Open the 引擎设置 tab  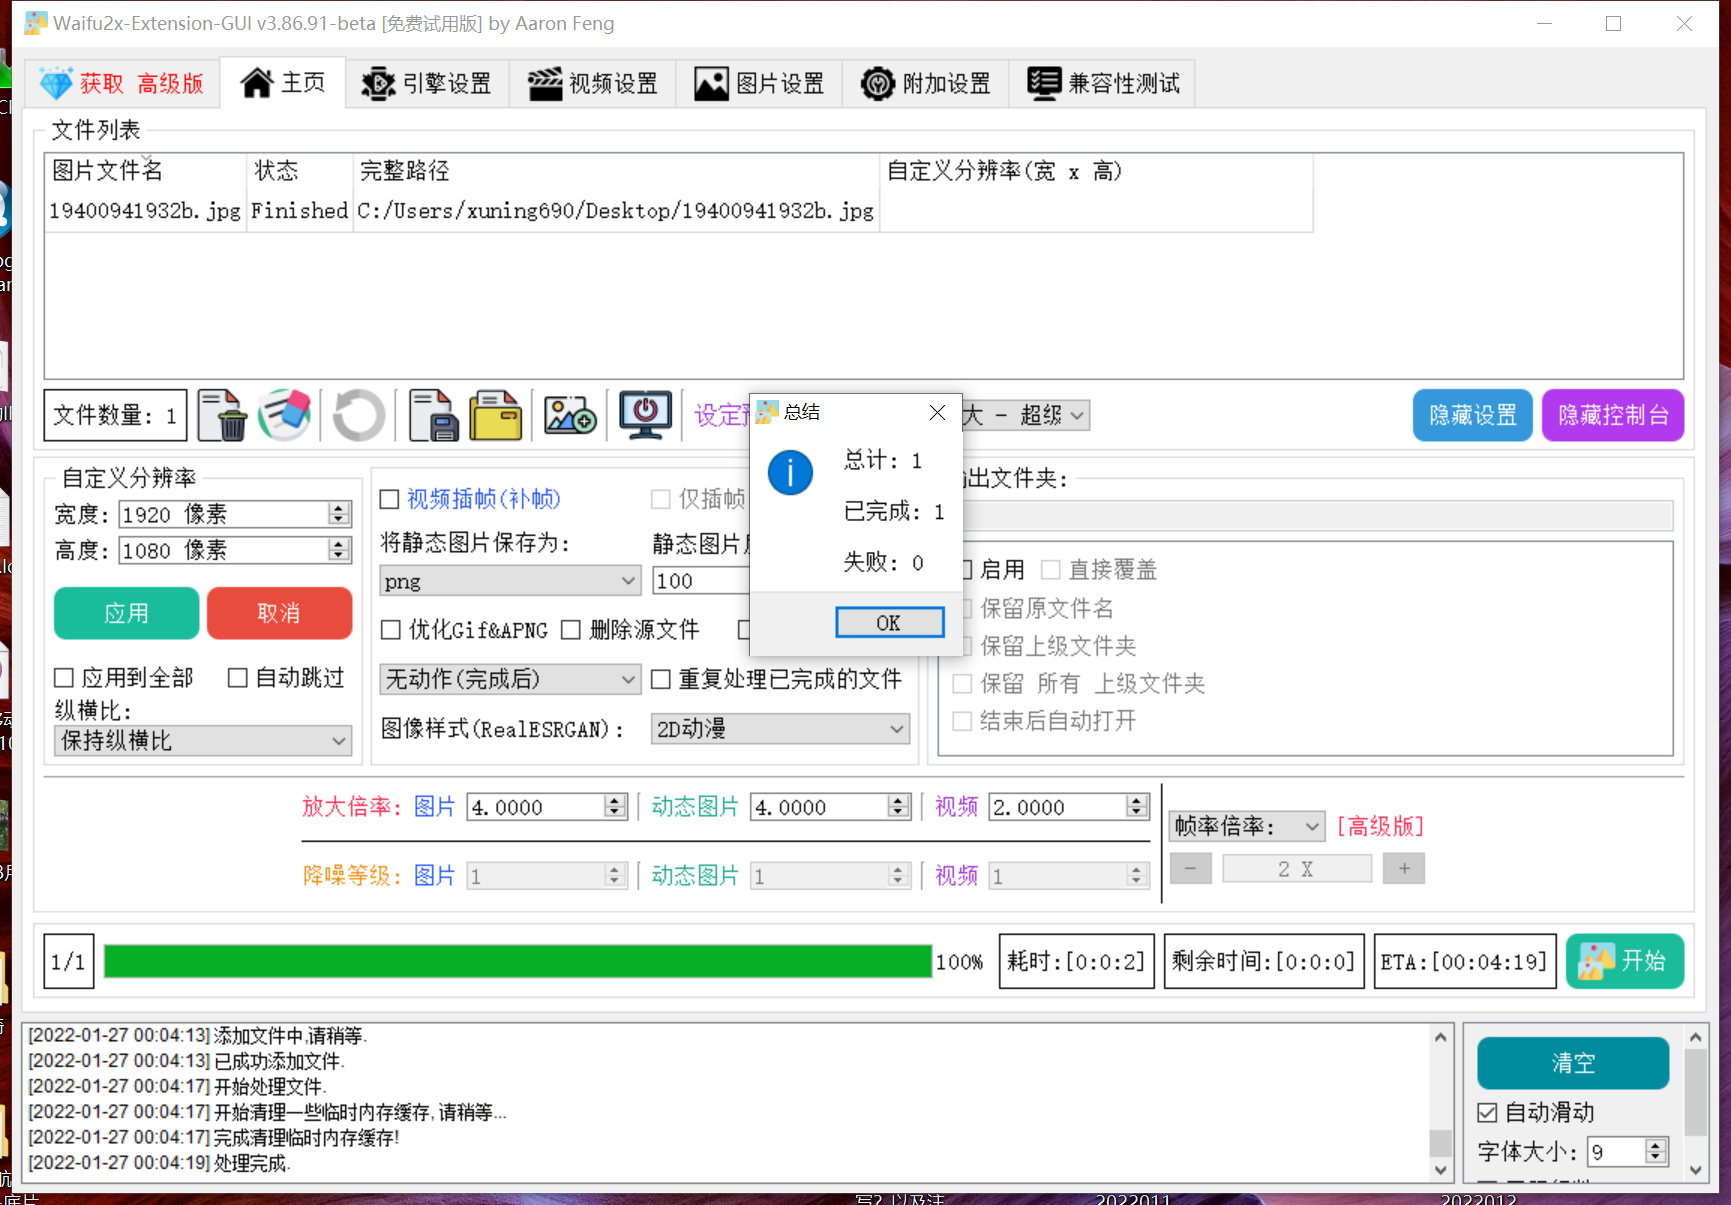click(x=427, y=83)
